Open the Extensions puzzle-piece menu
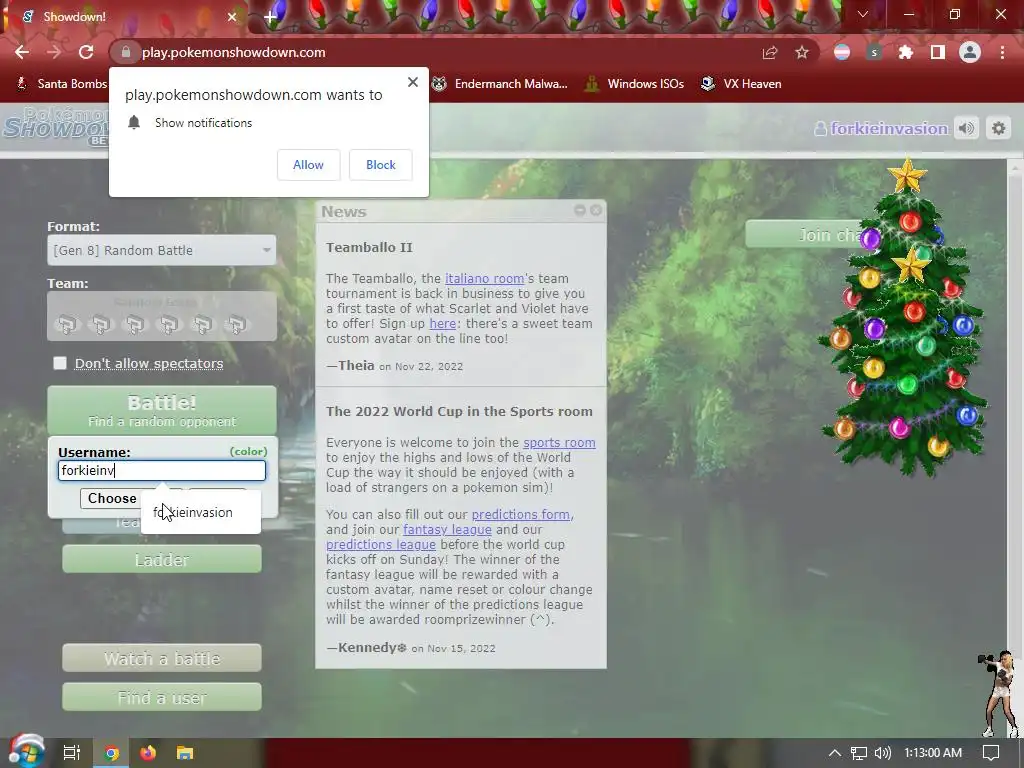 pos(906,52)
